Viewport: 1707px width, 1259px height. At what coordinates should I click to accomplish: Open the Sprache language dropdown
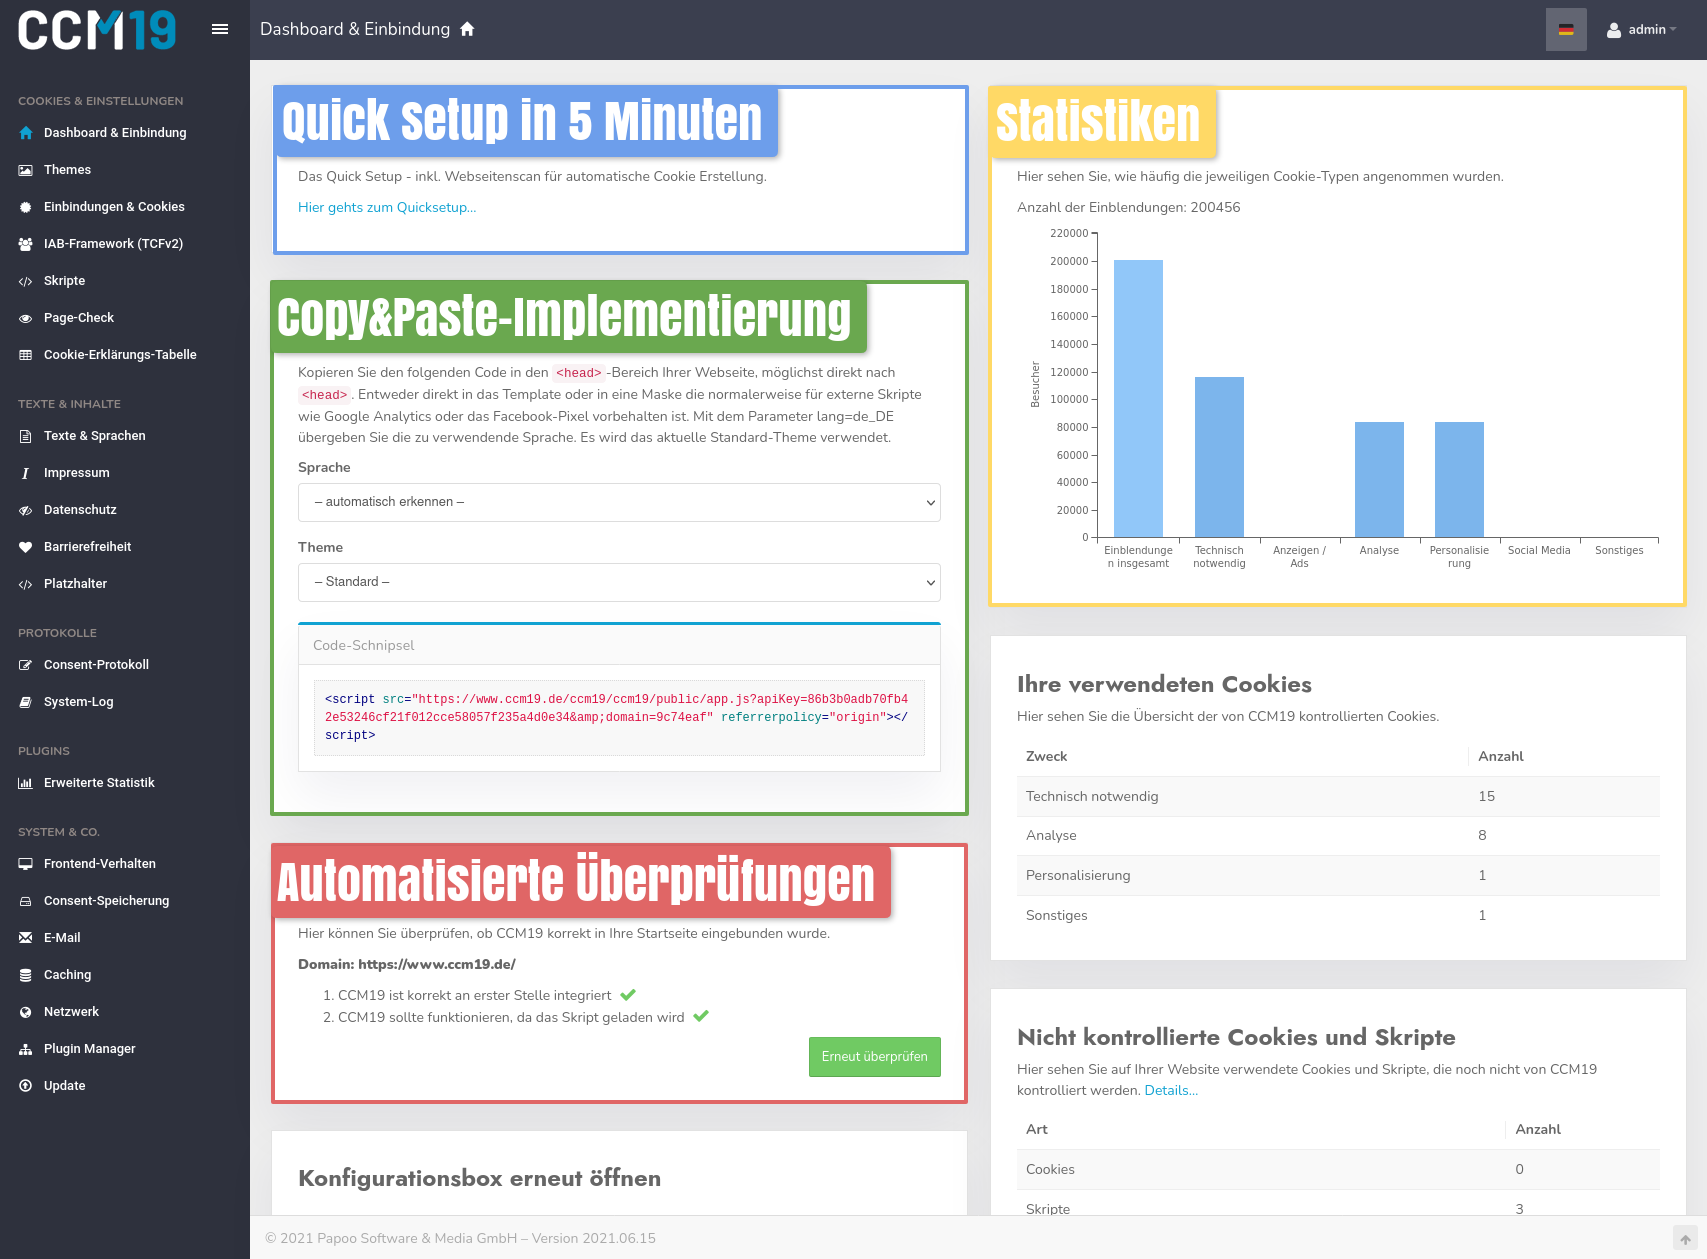point(619,502)
